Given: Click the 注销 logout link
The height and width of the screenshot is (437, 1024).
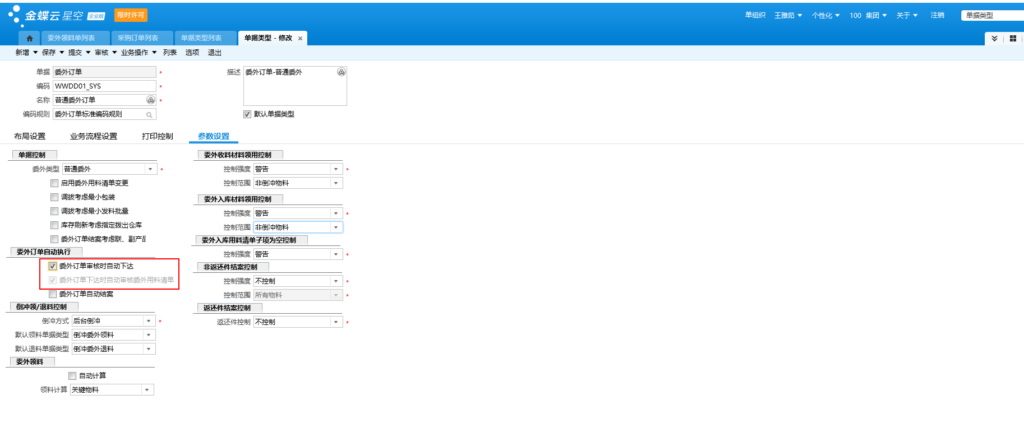Looking at the screenshot, I should [937, 15].
